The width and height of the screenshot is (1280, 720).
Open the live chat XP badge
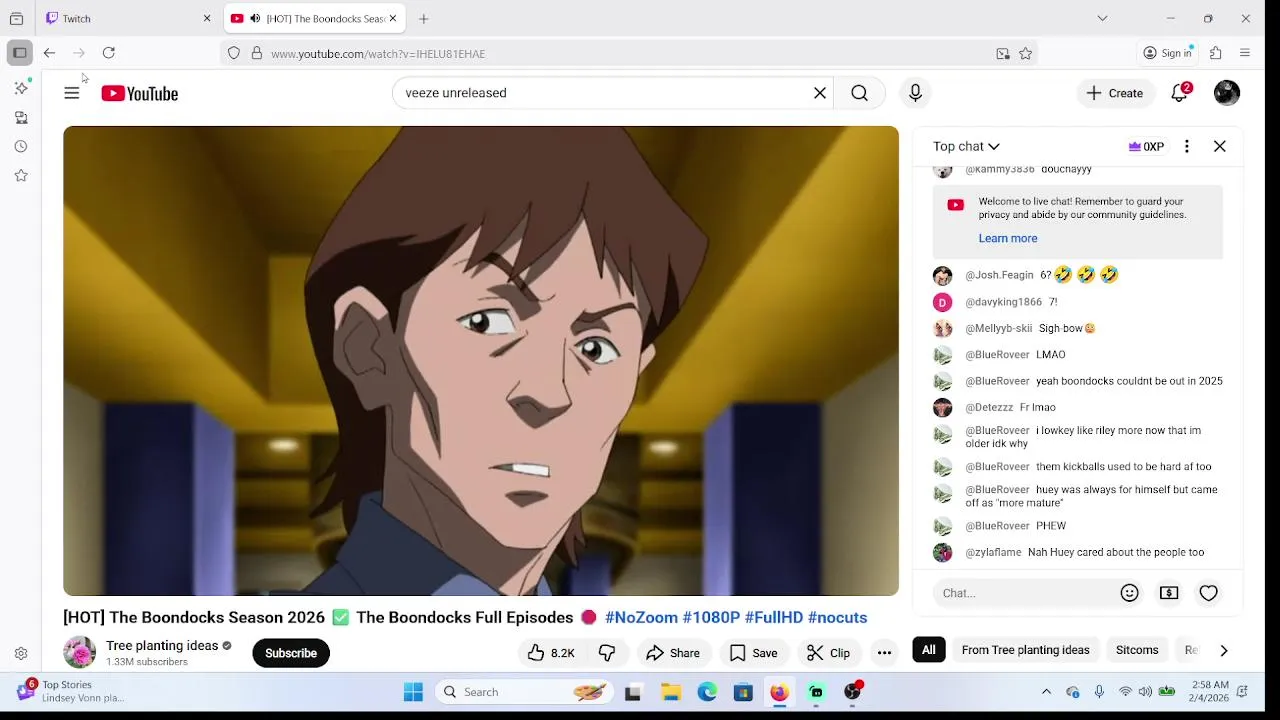1146,147
